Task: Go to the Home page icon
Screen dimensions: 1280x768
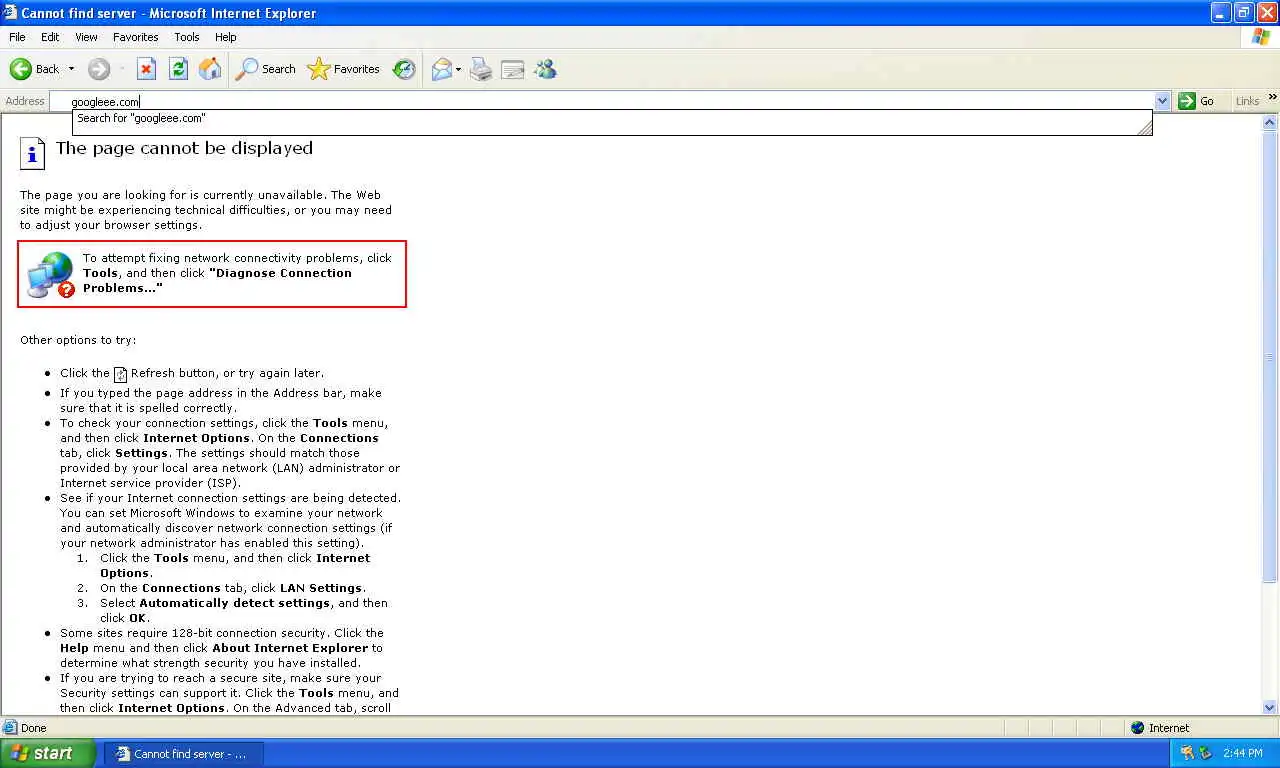Action: (x=210, y=69)
